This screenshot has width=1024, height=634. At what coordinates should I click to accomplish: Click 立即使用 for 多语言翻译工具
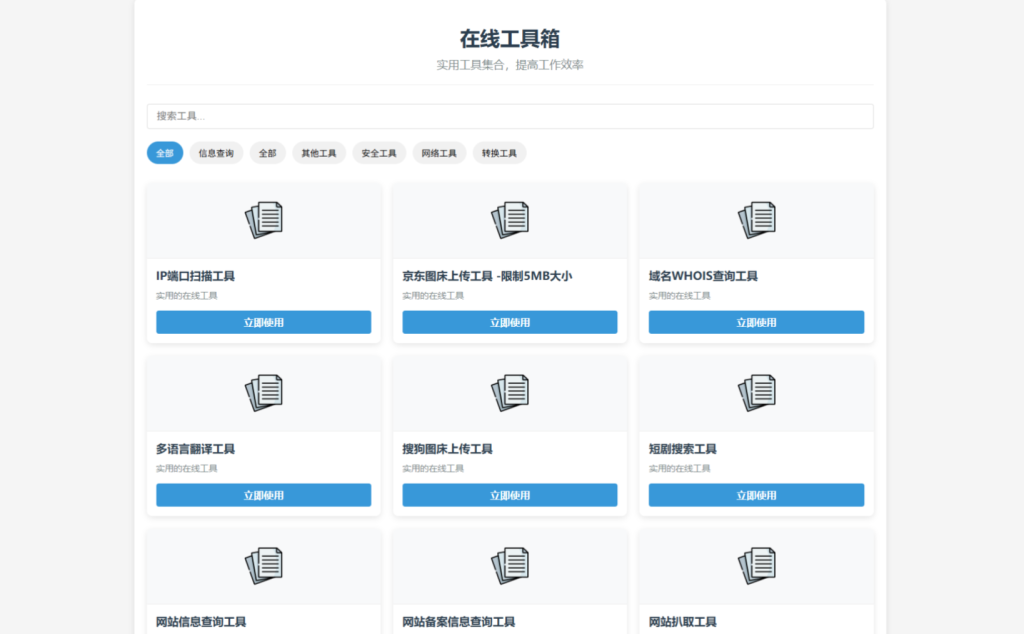[x=264, y=495]
